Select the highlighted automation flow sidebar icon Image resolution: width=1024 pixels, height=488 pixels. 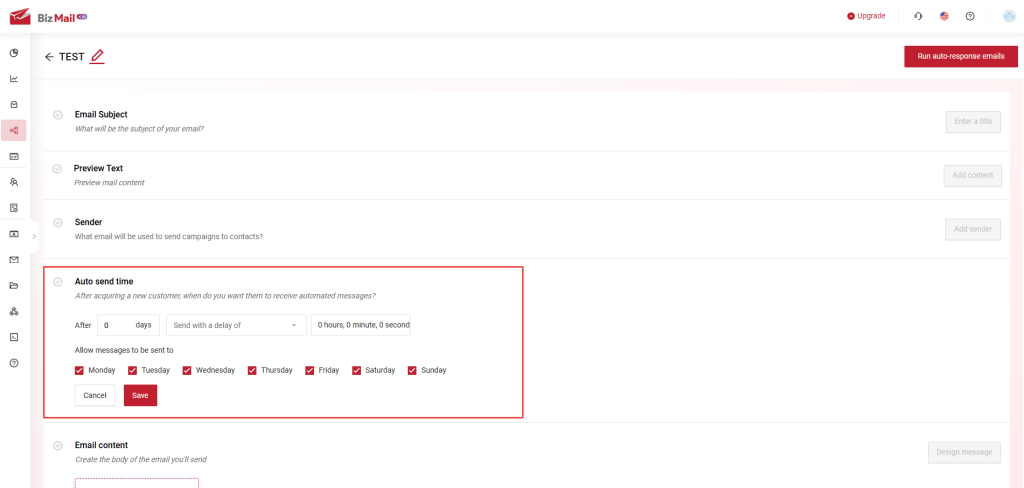(14, 130)
